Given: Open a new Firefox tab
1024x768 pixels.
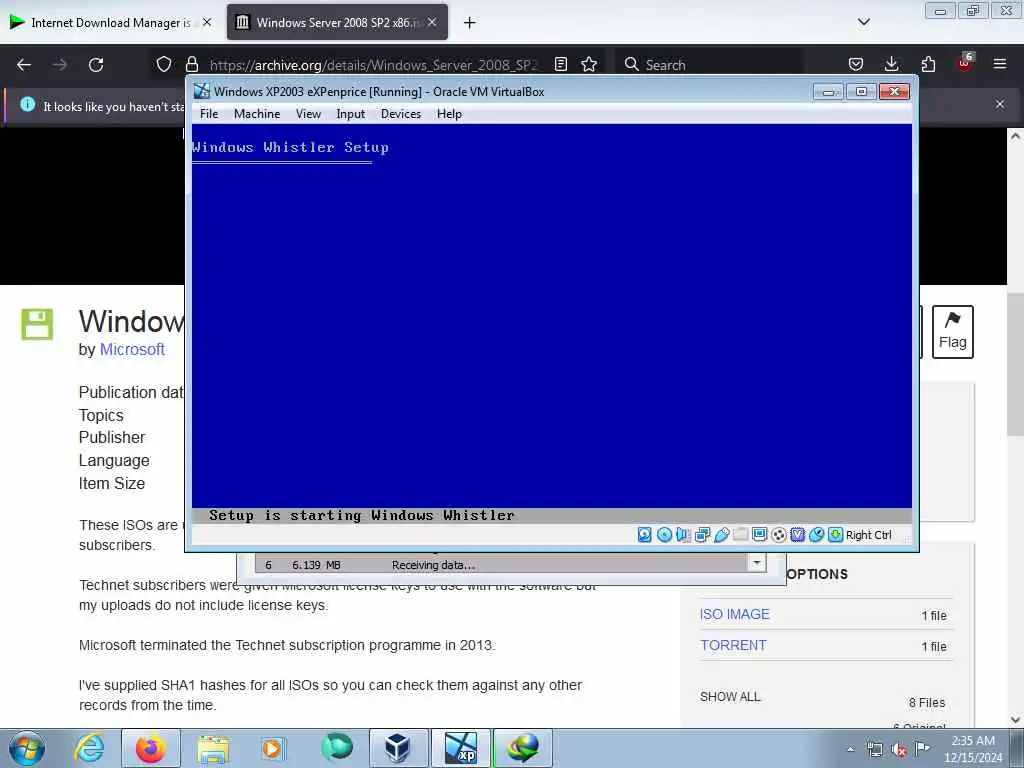Looking at the screenshot, I should tap(470, 23).
